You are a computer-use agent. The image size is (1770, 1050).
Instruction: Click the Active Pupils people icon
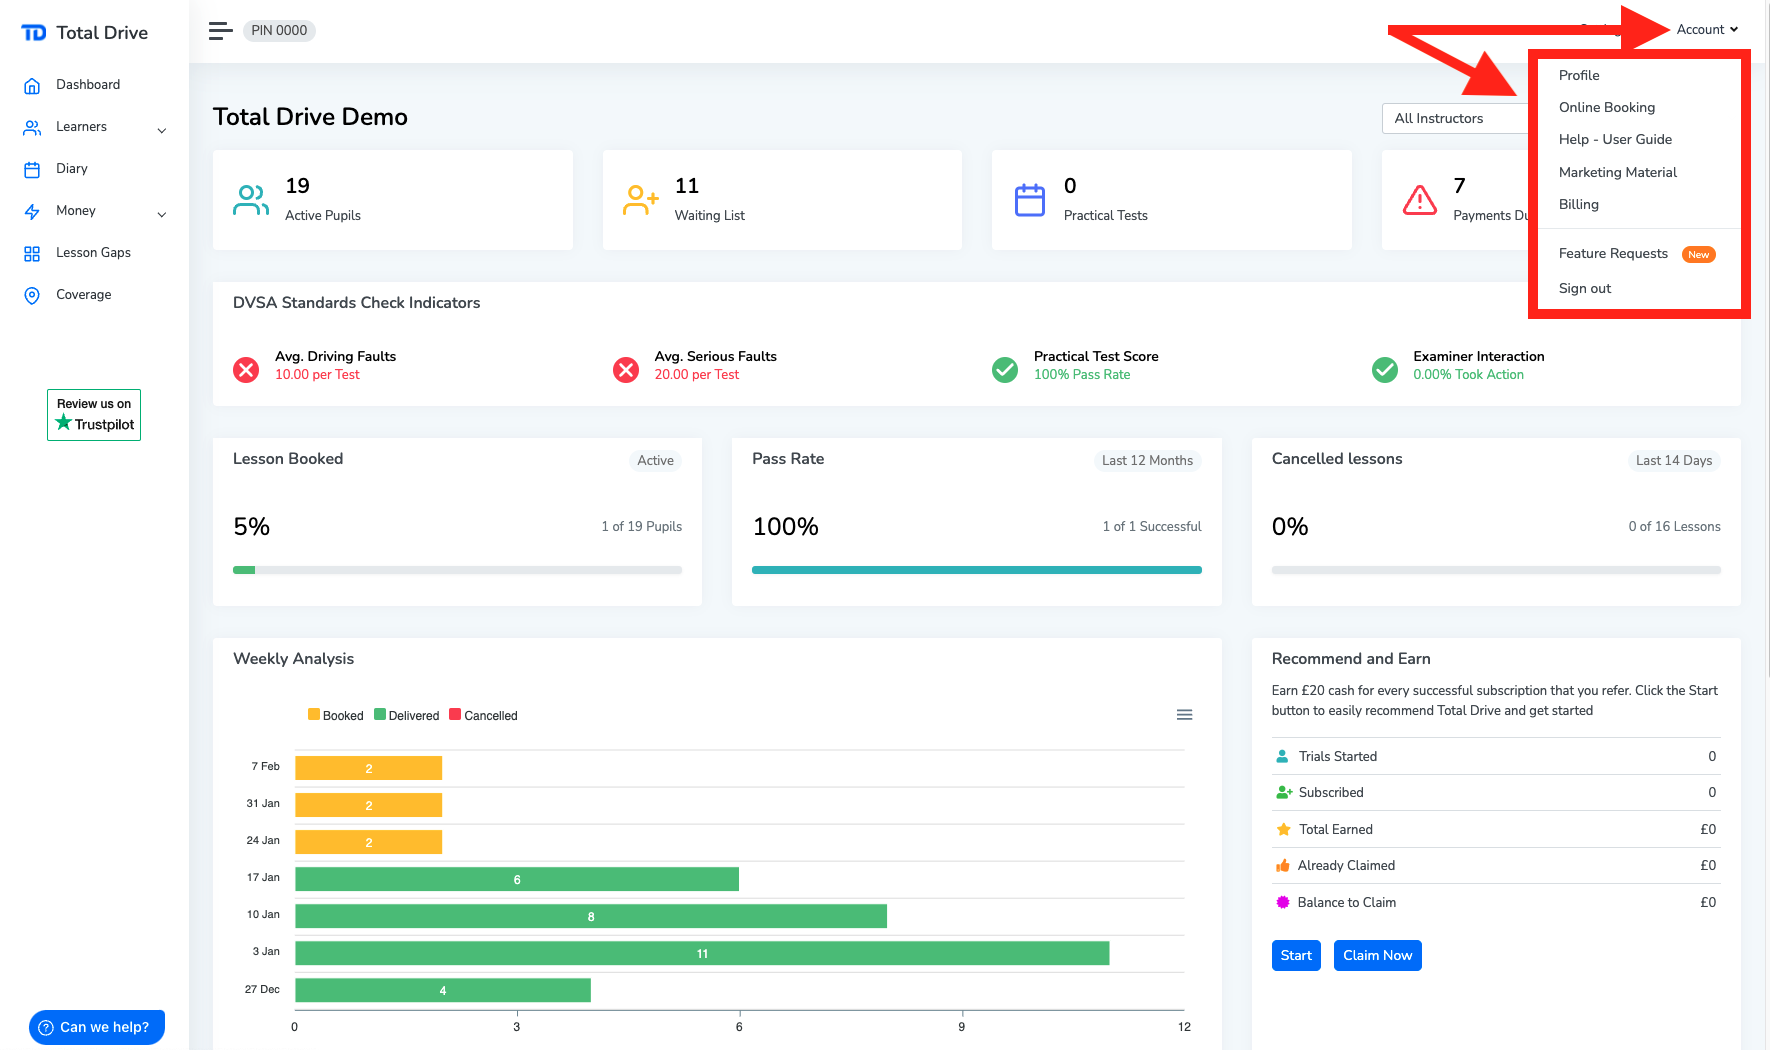251,200
